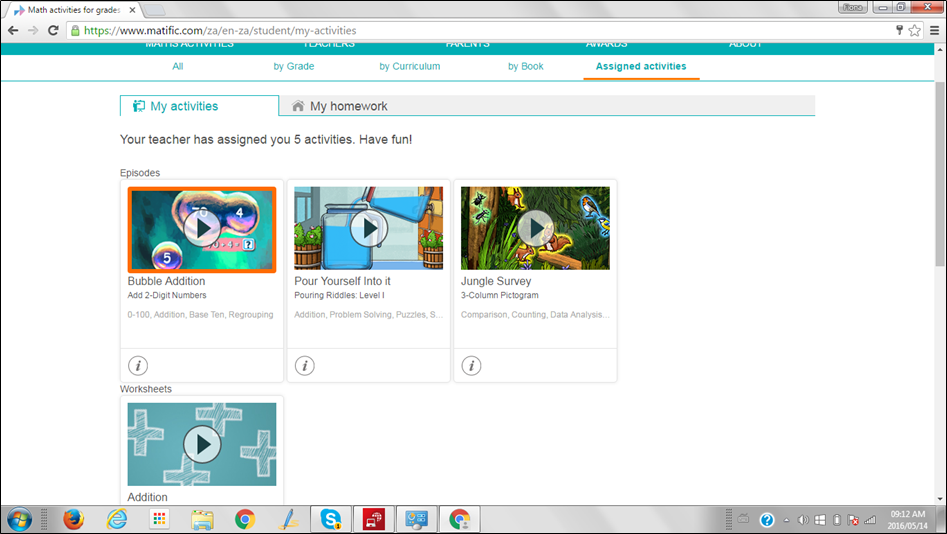This screenshot has width=947, height=534.
Task: Play the Addition worksheet
Action: pos(202,444)
